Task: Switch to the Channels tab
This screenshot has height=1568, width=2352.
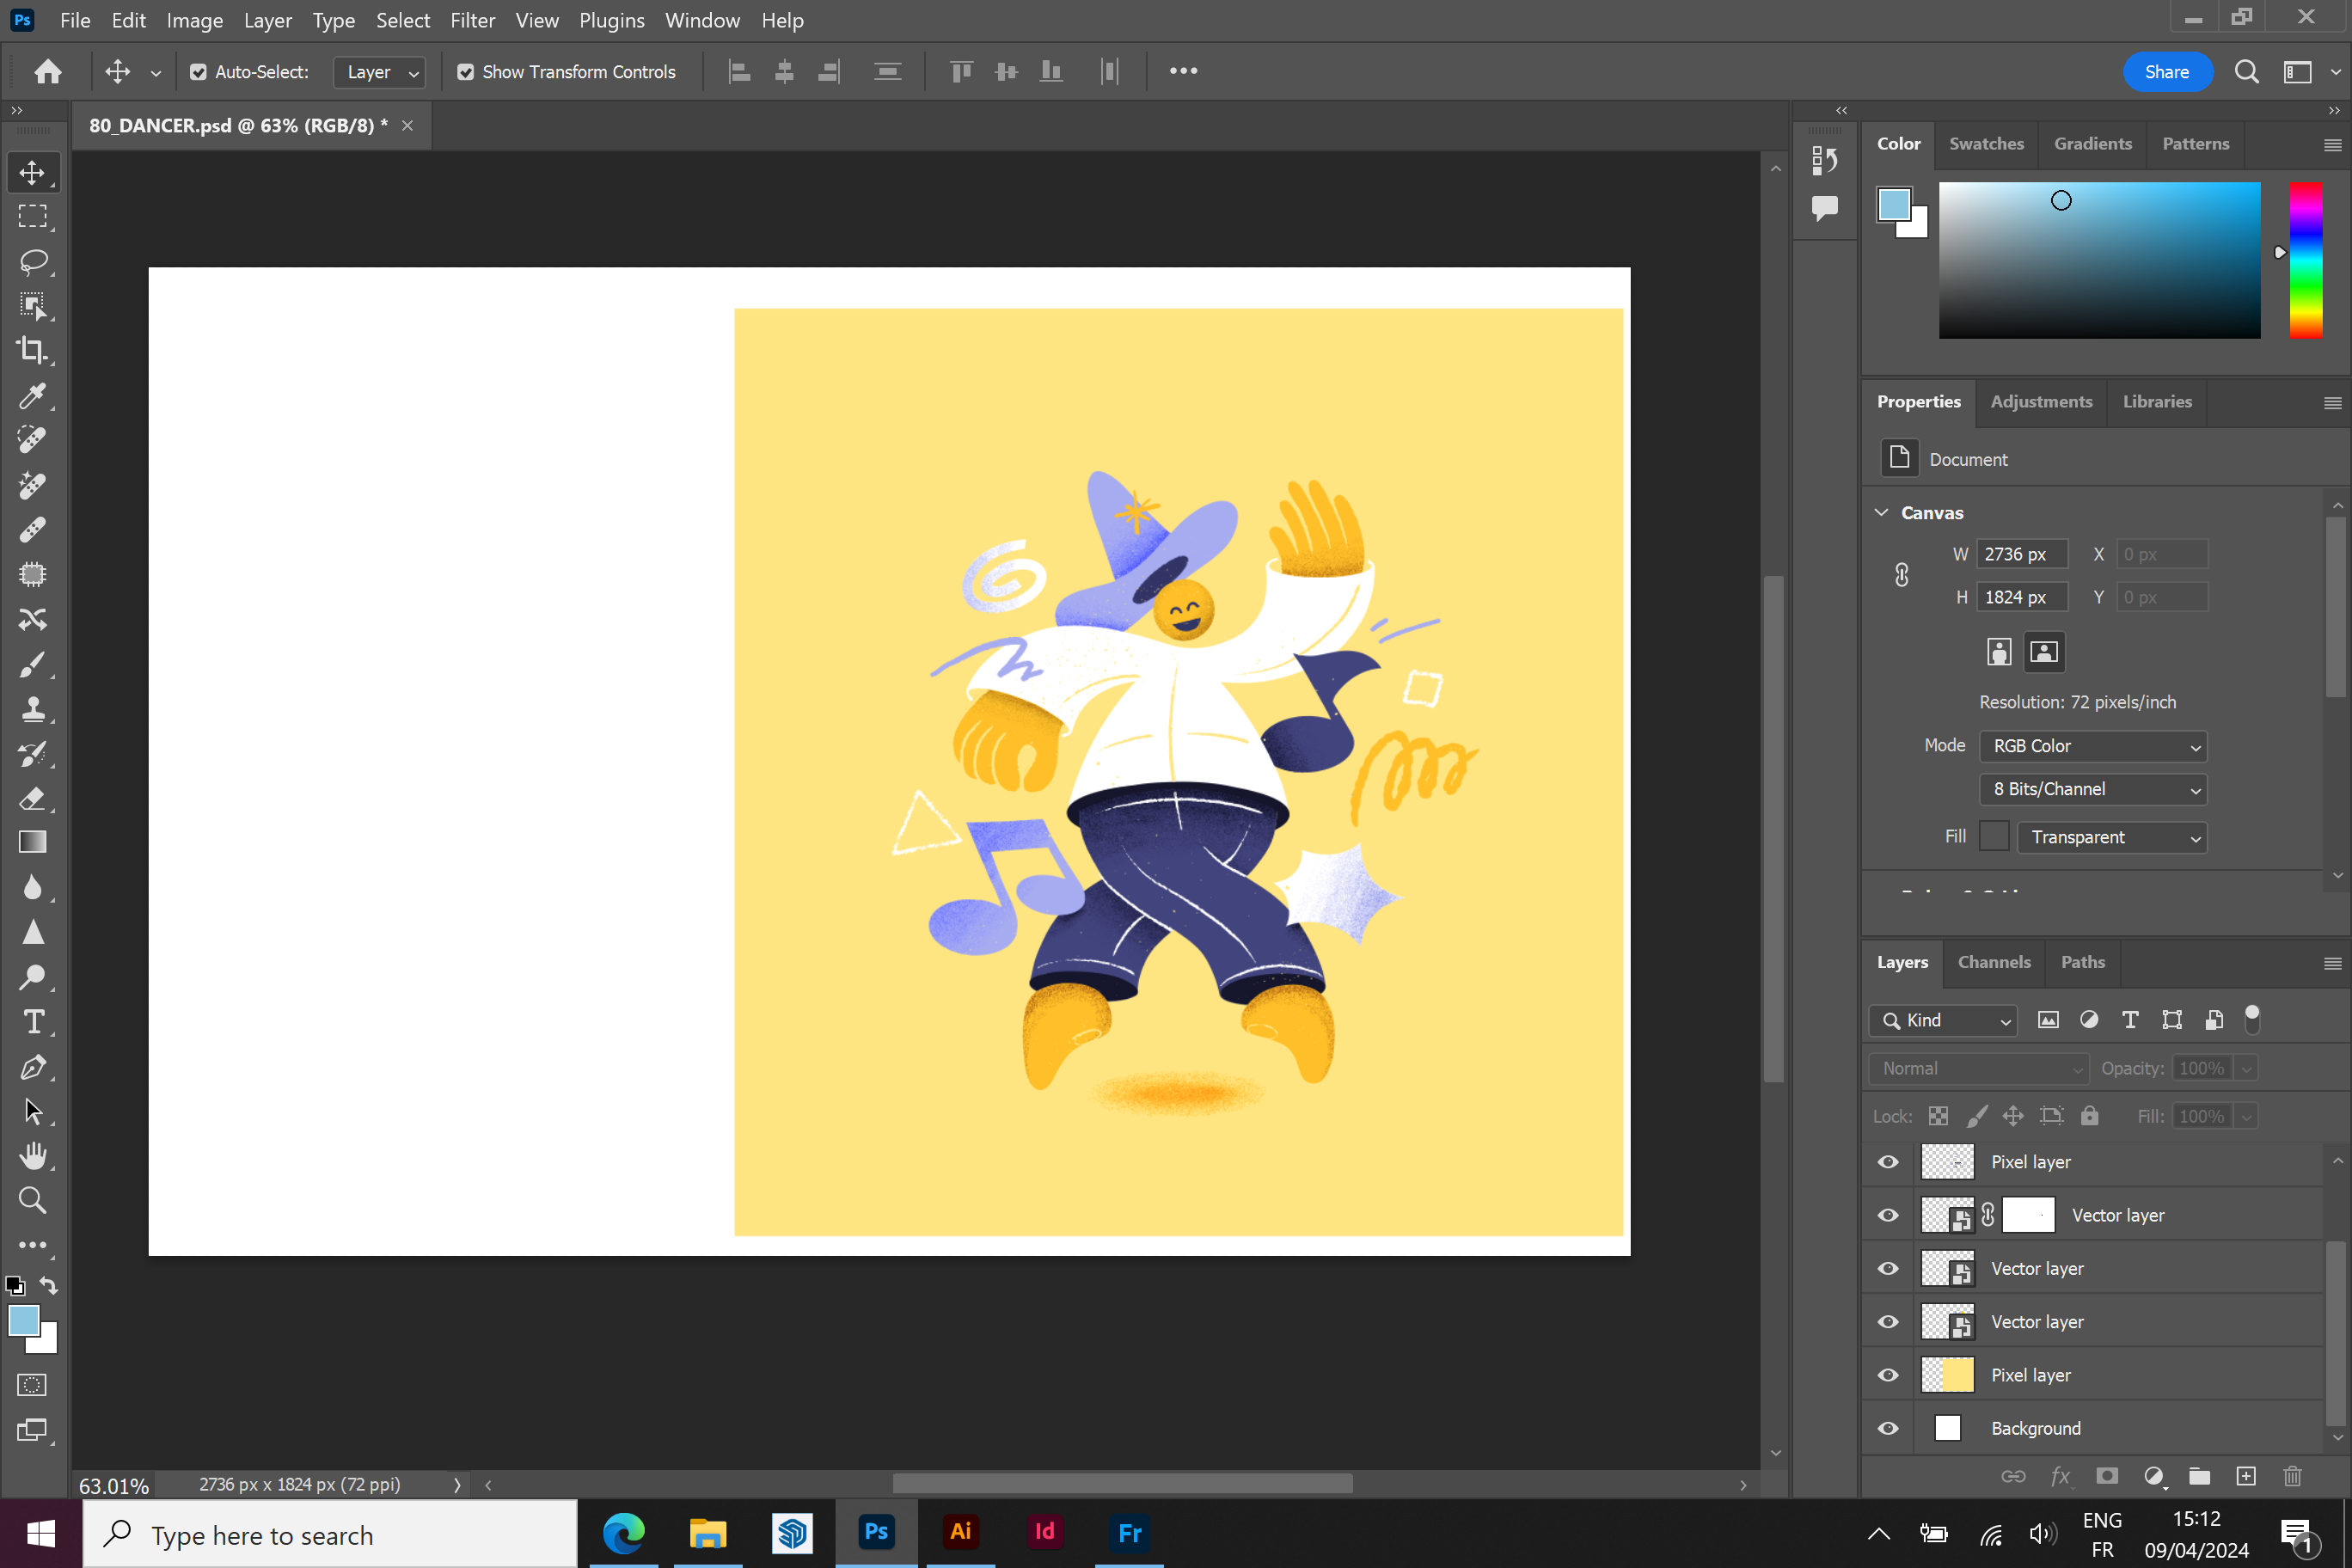Action: (x=1993, y=962)
